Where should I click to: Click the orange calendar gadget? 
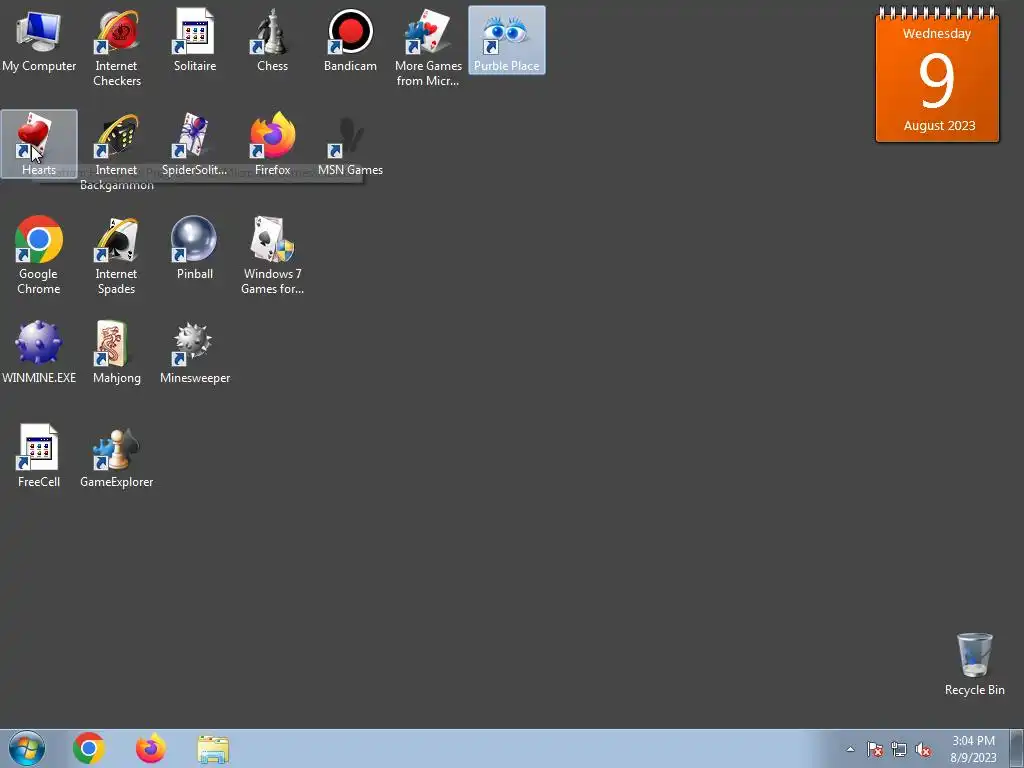937,74
